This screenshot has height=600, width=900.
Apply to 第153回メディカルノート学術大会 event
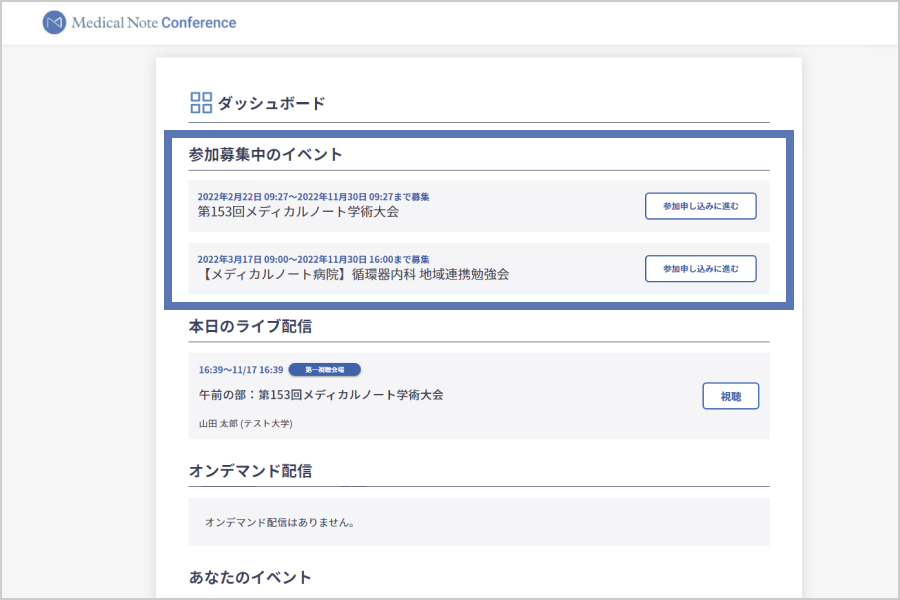(x=700, y=206)
